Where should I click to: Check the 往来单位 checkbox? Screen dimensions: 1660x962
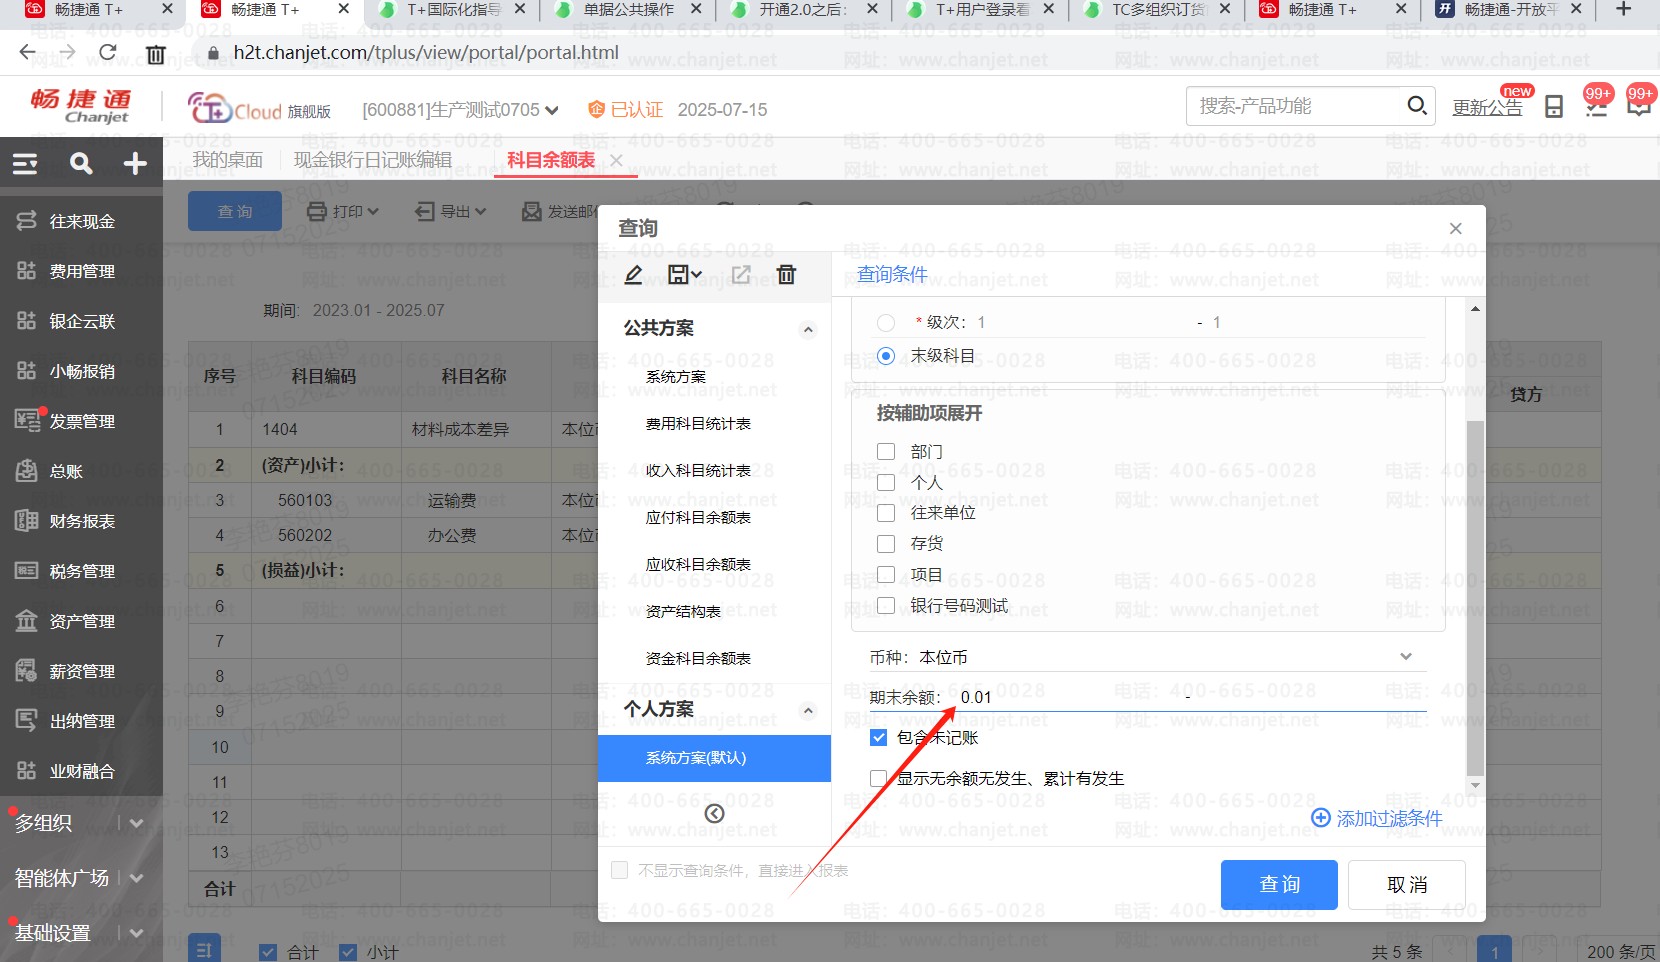pyautogui.click(x=886, y=513)
